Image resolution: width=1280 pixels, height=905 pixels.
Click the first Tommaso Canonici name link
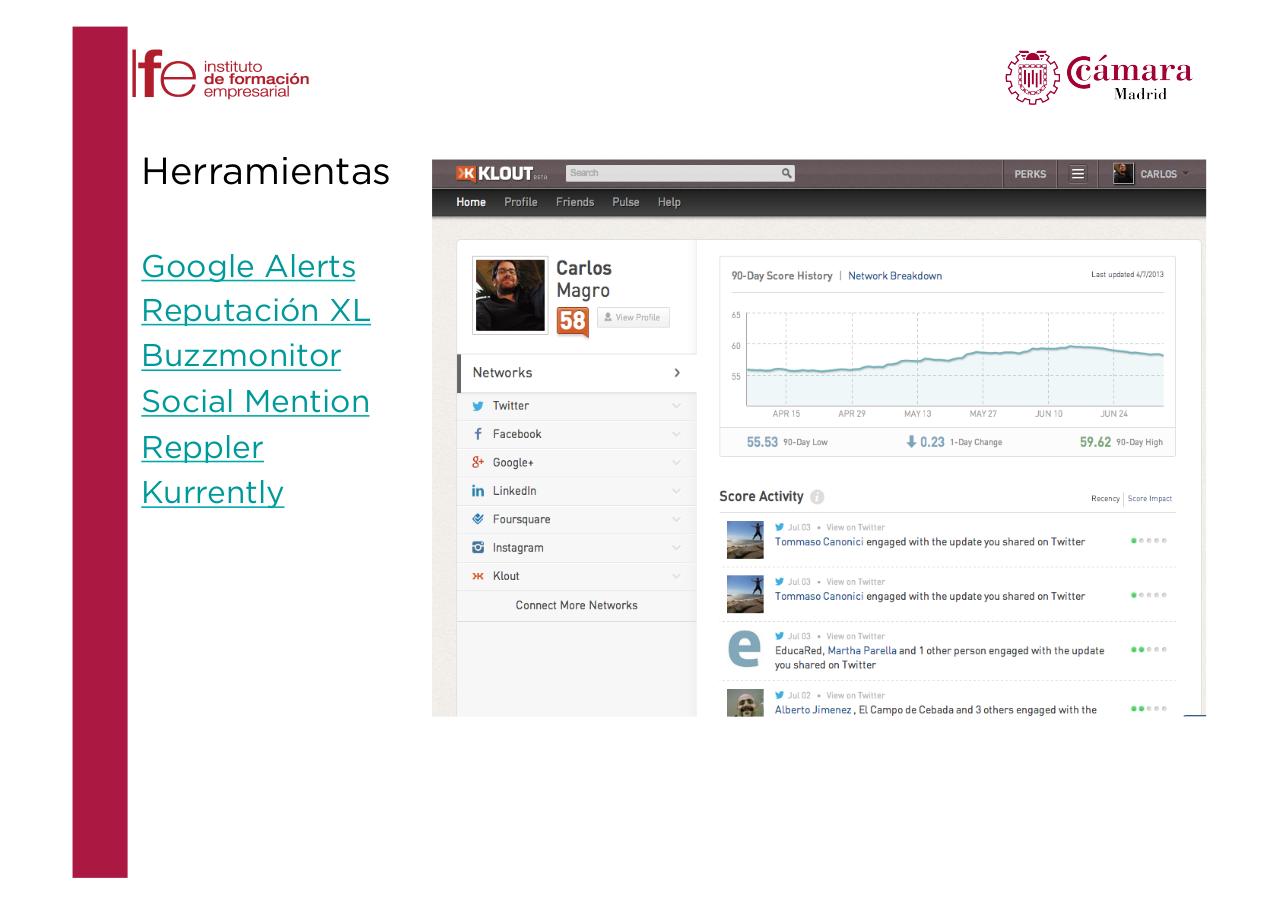(819, 541)
